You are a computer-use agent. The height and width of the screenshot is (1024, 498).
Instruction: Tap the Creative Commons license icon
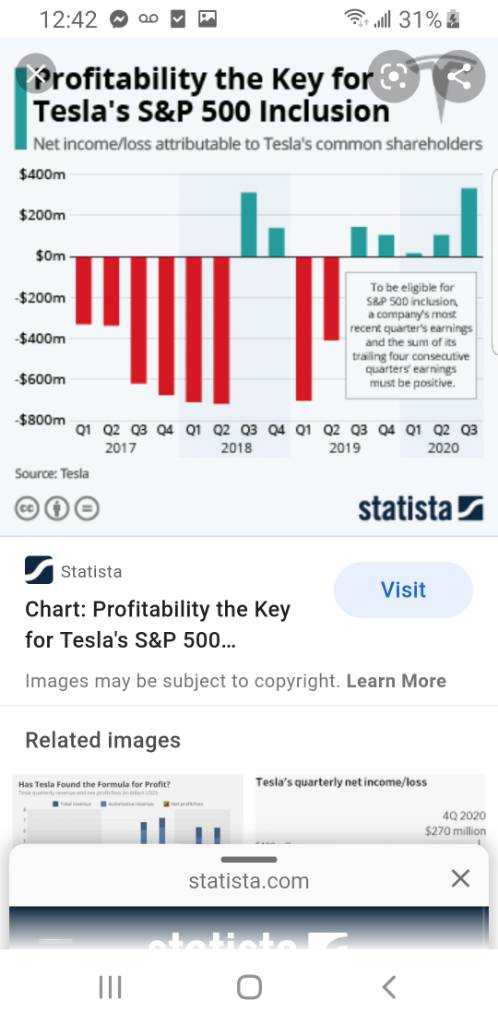click(26, 509)
